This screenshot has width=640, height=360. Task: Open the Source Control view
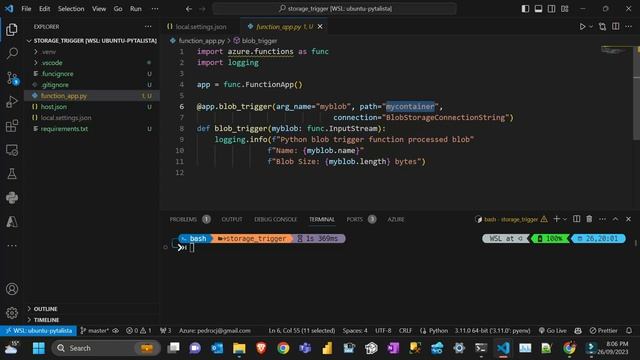click(12, 78)
